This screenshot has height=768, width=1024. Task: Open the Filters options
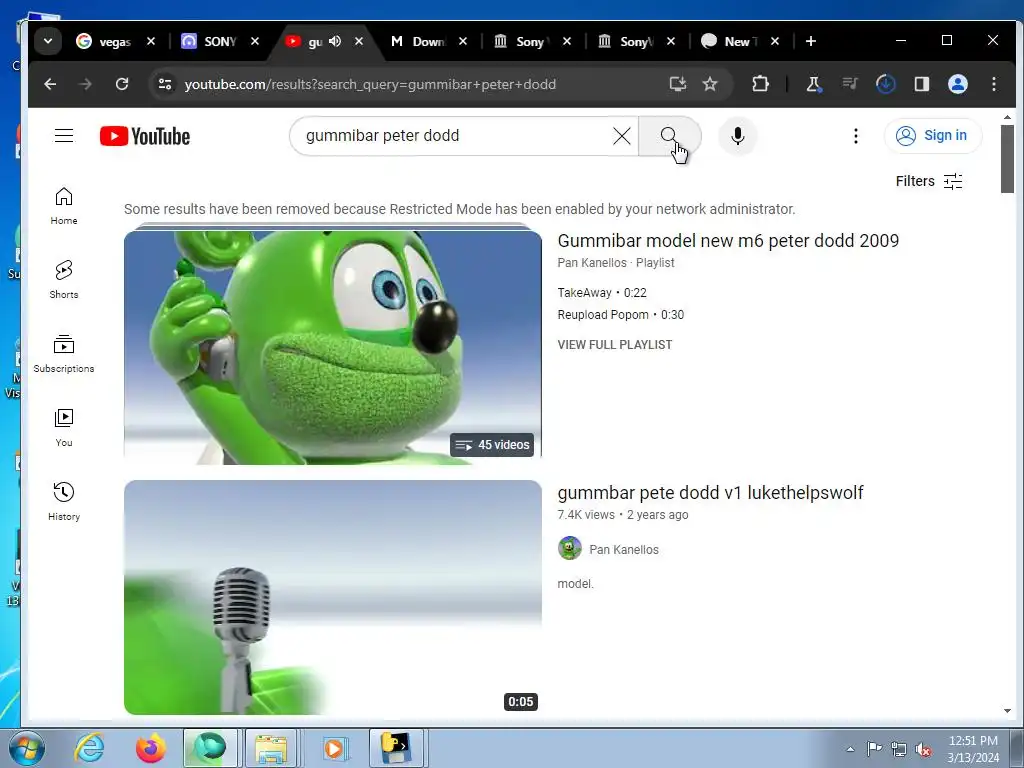(x=929, y=181)
